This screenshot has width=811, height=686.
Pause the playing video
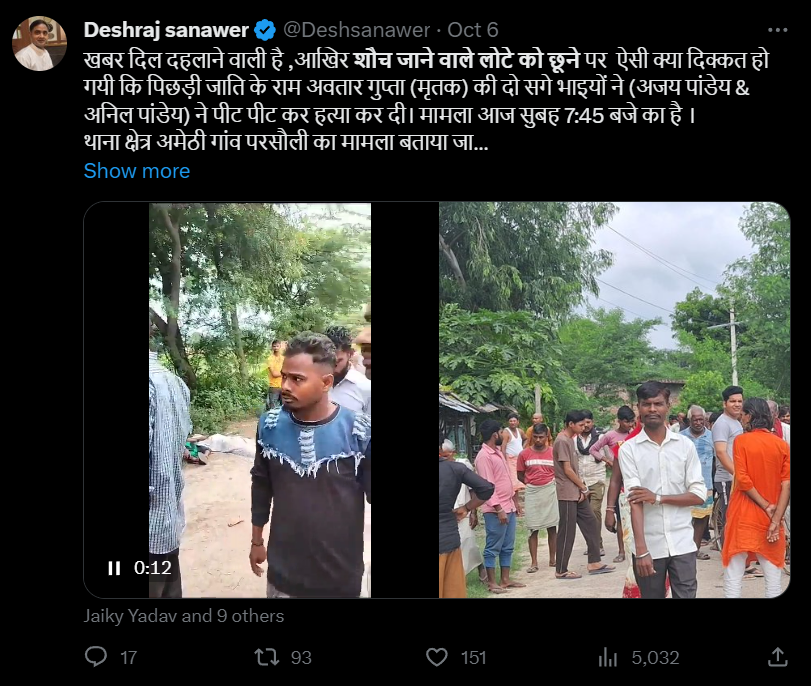pyautogui.click(x=114, y=568)
